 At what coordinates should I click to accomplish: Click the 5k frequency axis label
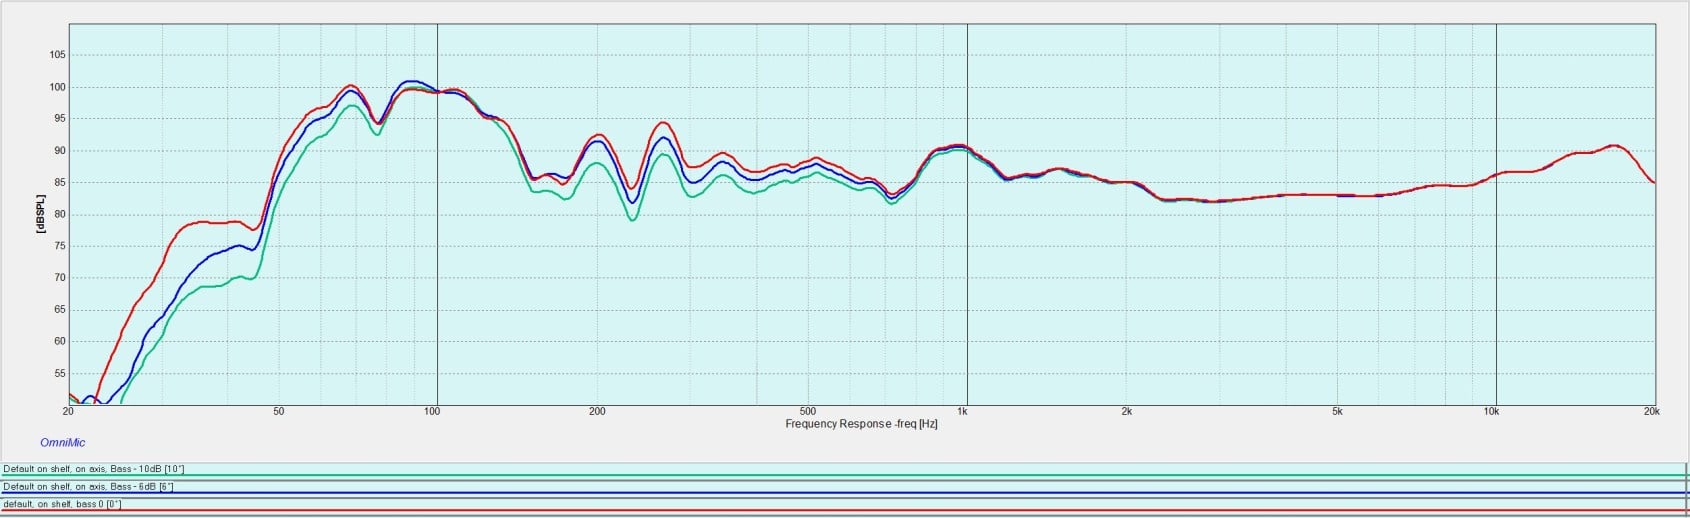coord(1337,411)
